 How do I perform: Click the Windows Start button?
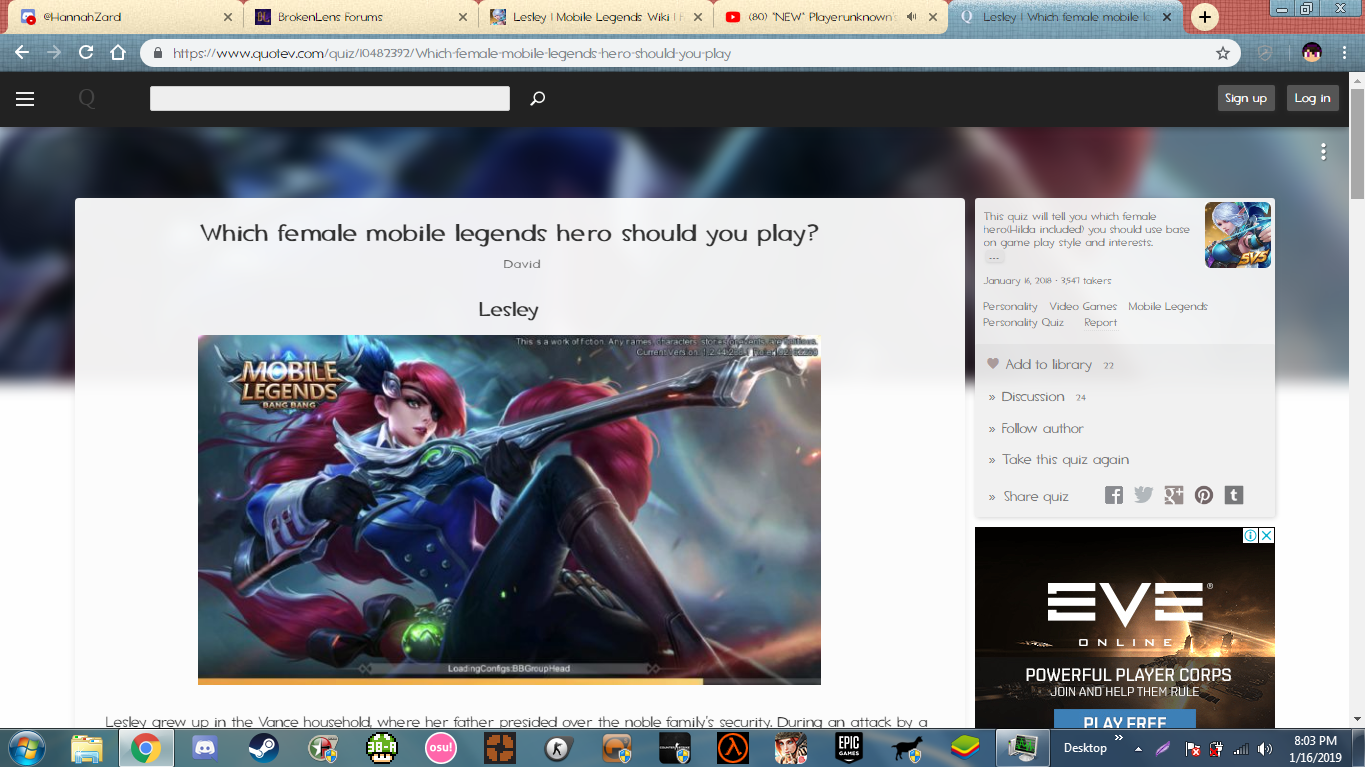click(x=27, y=748)
